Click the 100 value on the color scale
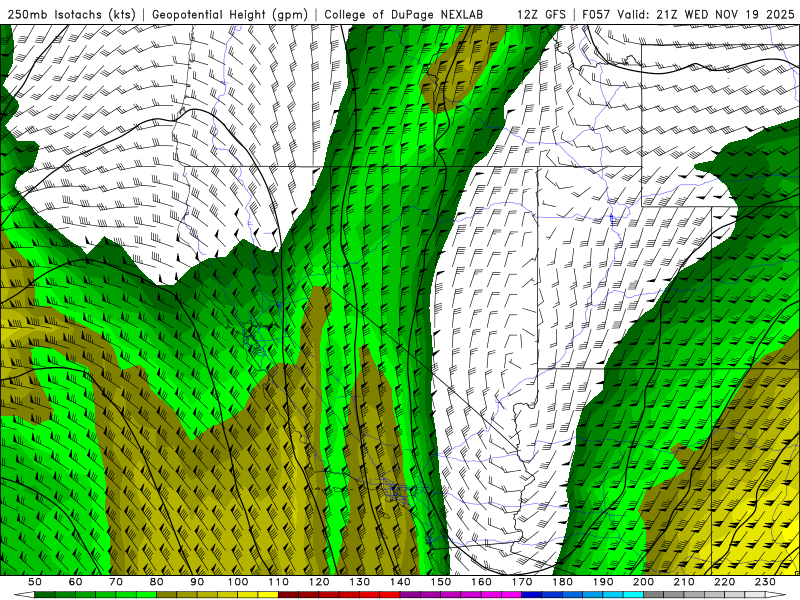This screenshot has height=600, width=800. pos(238,582)
